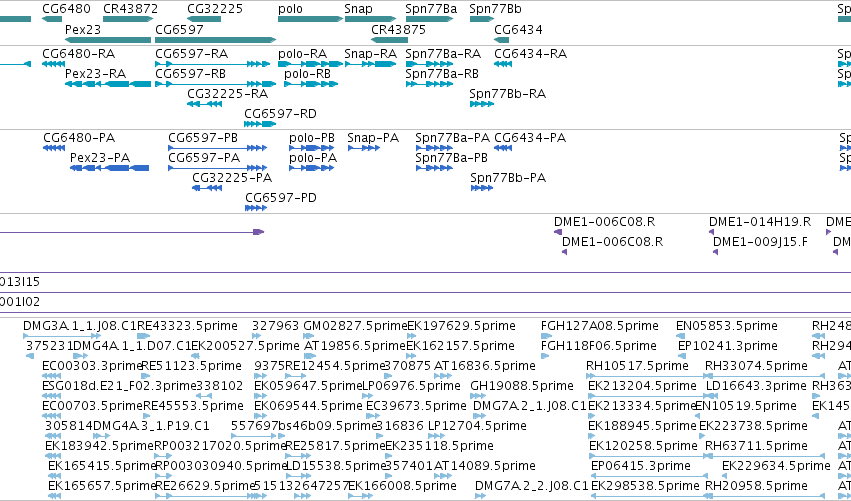Click the RH33074.5prime EST label
This screenshot has width=851, height=501.
[756, 366]
